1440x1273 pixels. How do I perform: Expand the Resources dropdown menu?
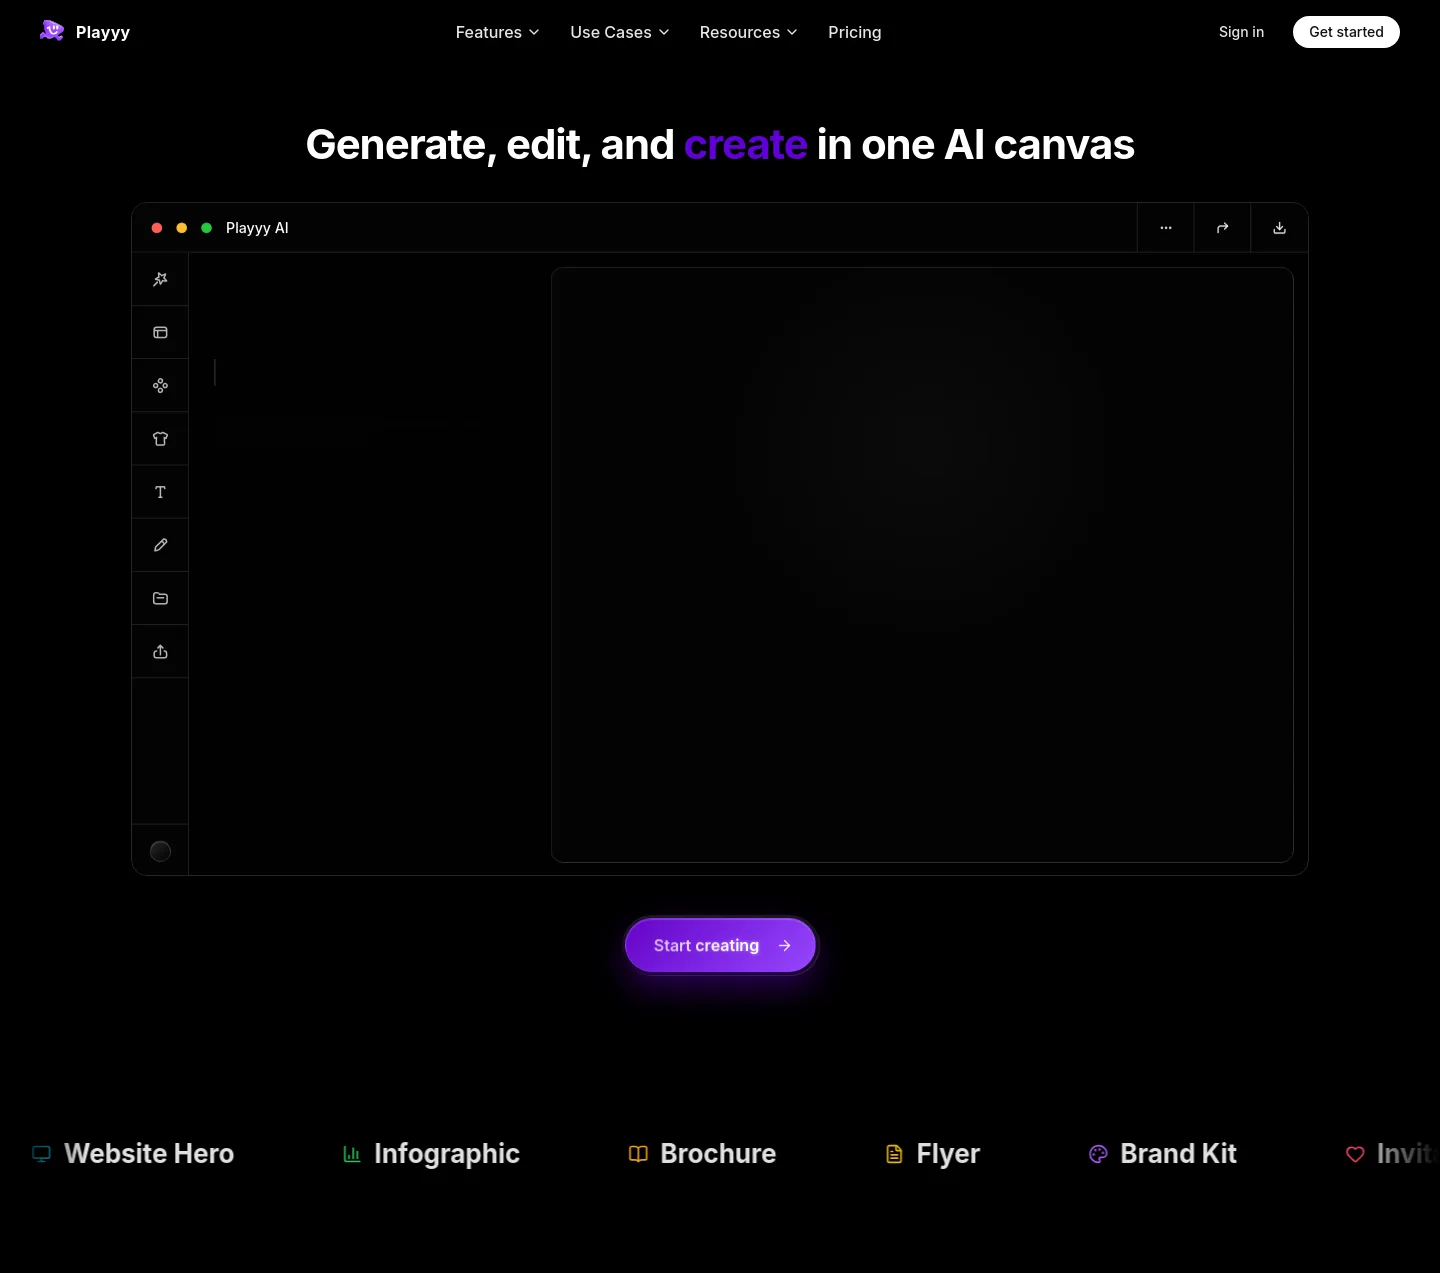pos(748,32)
